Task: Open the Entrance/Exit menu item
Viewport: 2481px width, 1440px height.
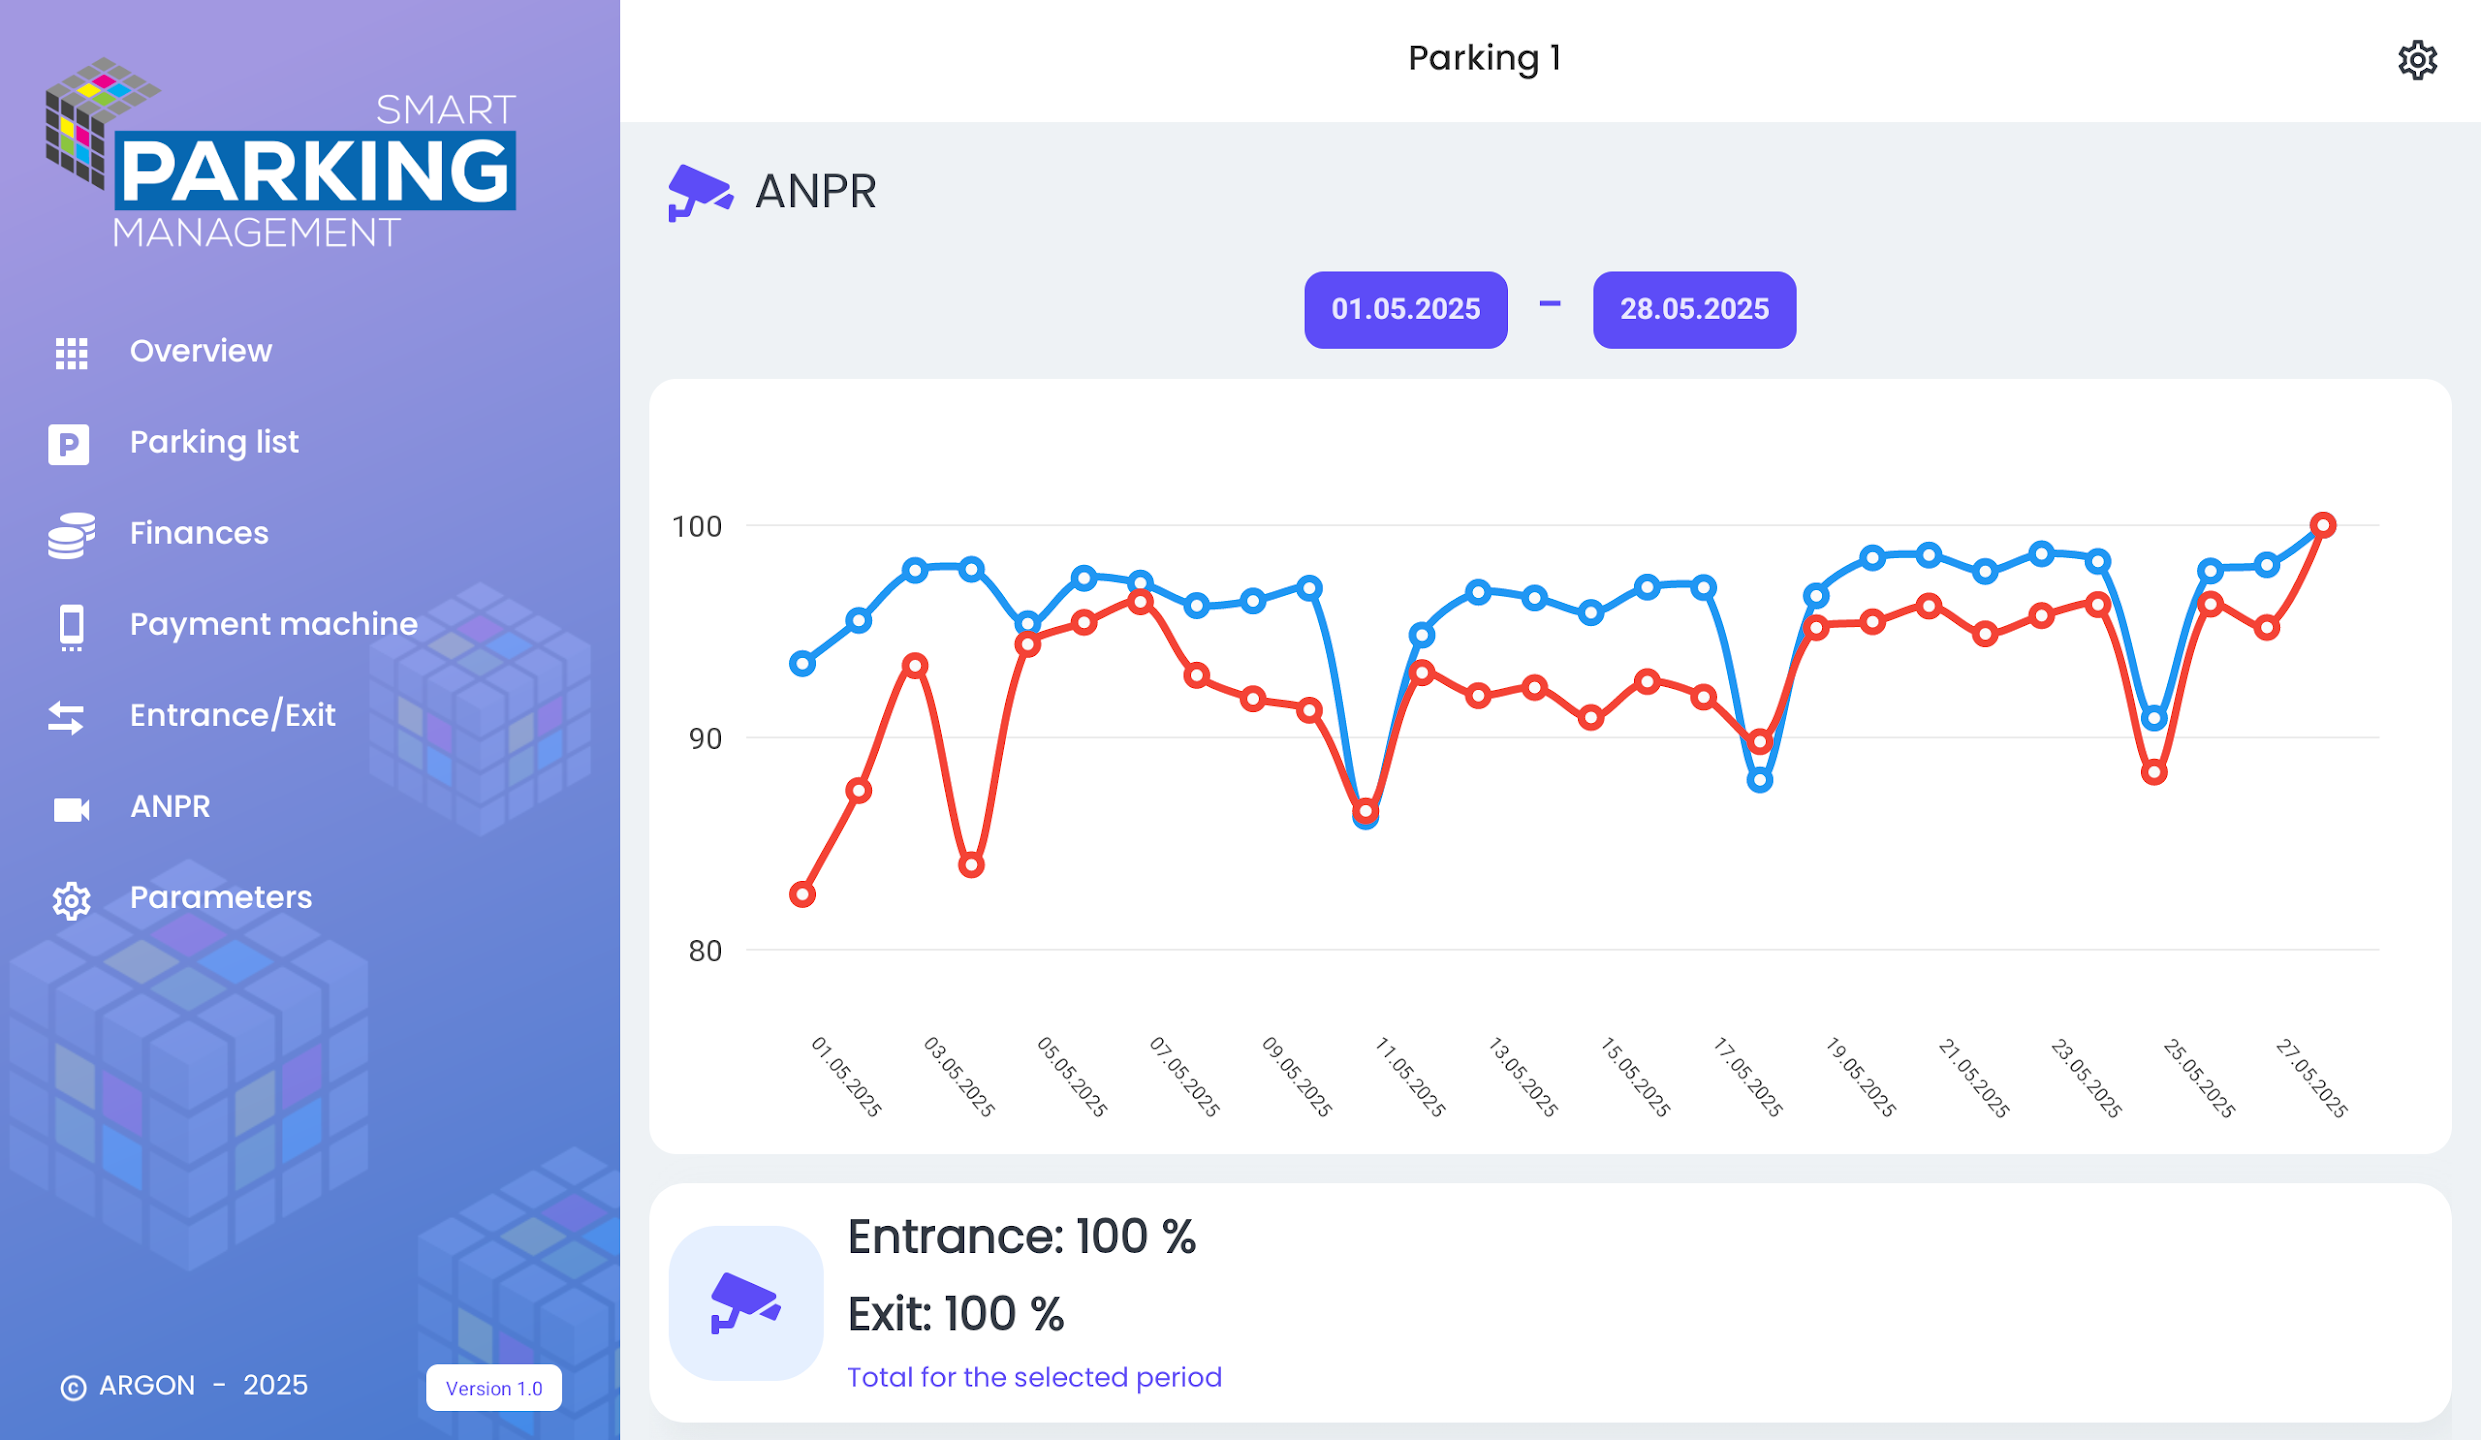Action: [232, 715]
